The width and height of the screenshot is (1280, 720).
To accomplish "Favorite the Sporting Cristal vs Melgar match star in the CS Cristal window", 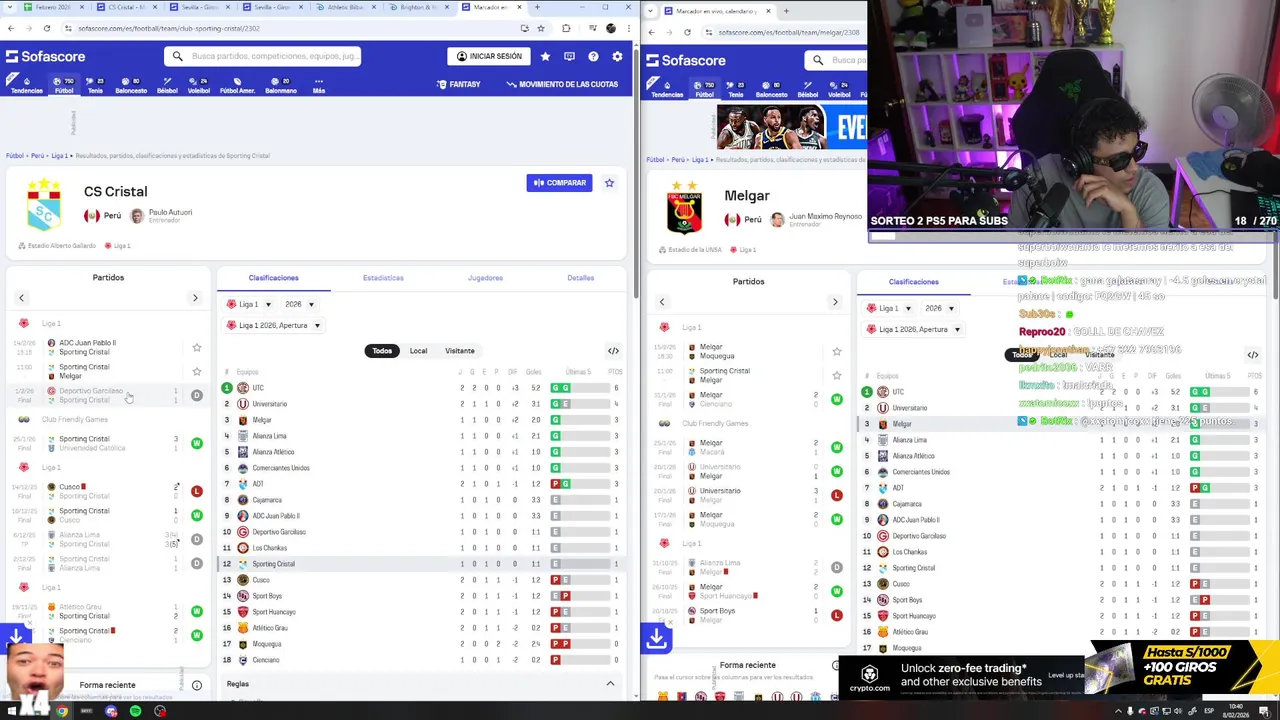I will click(196, 371).
